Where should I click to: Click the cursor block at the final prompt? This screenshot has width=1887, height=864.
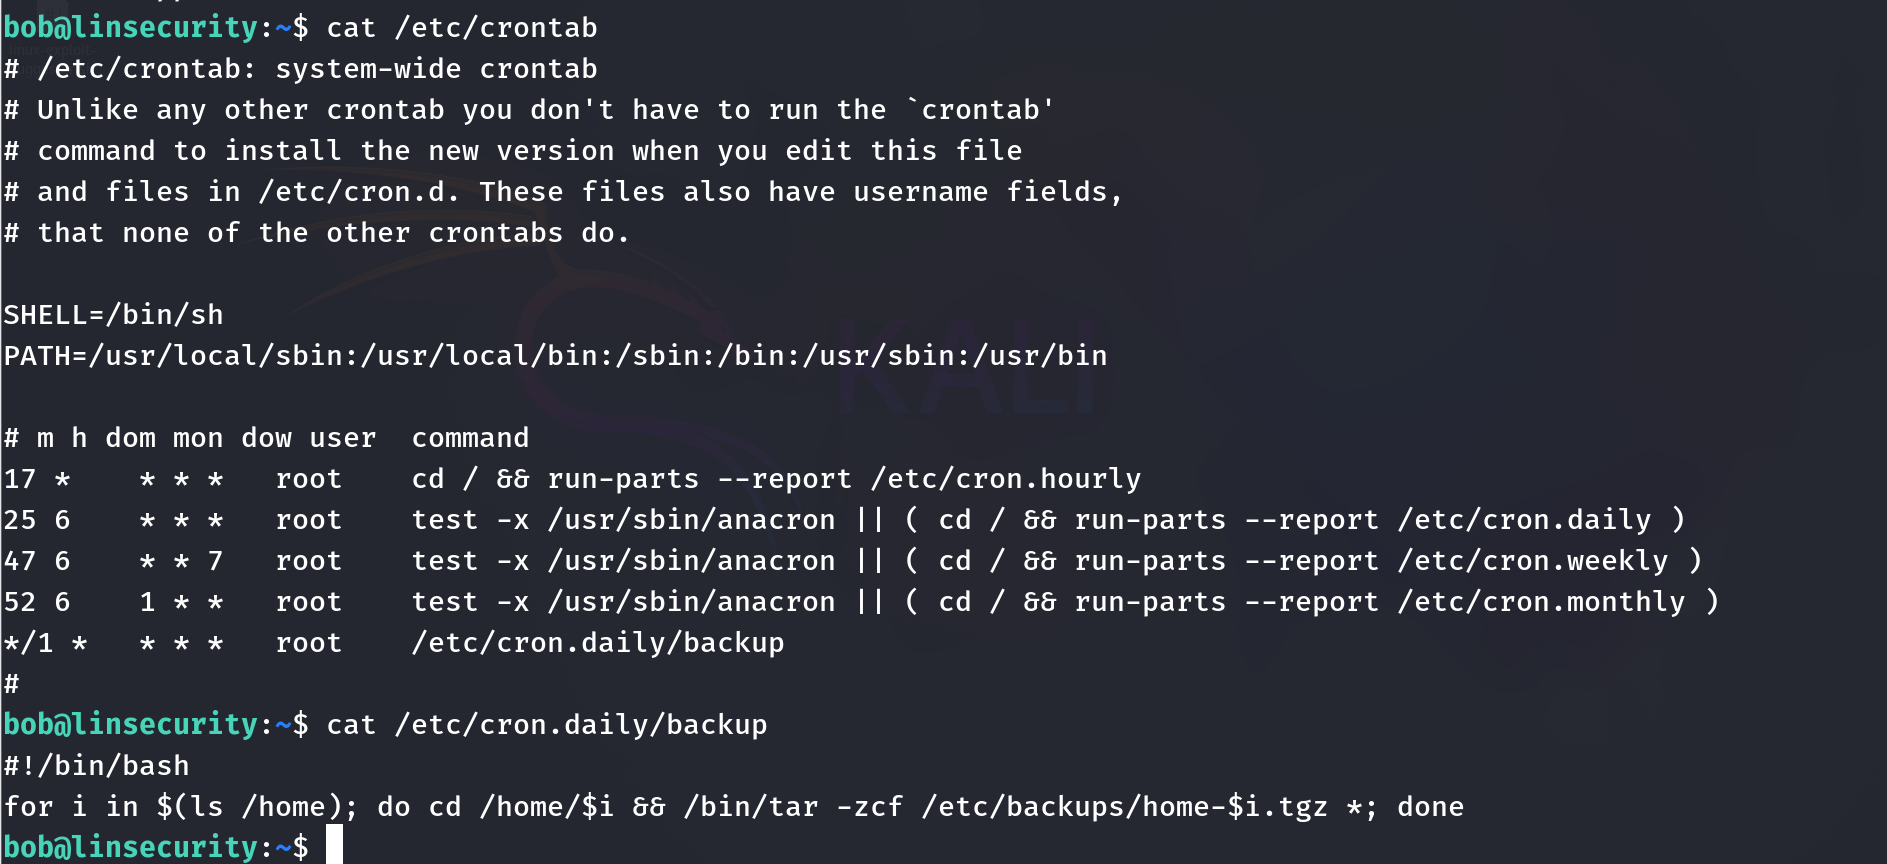click(334, 845)
